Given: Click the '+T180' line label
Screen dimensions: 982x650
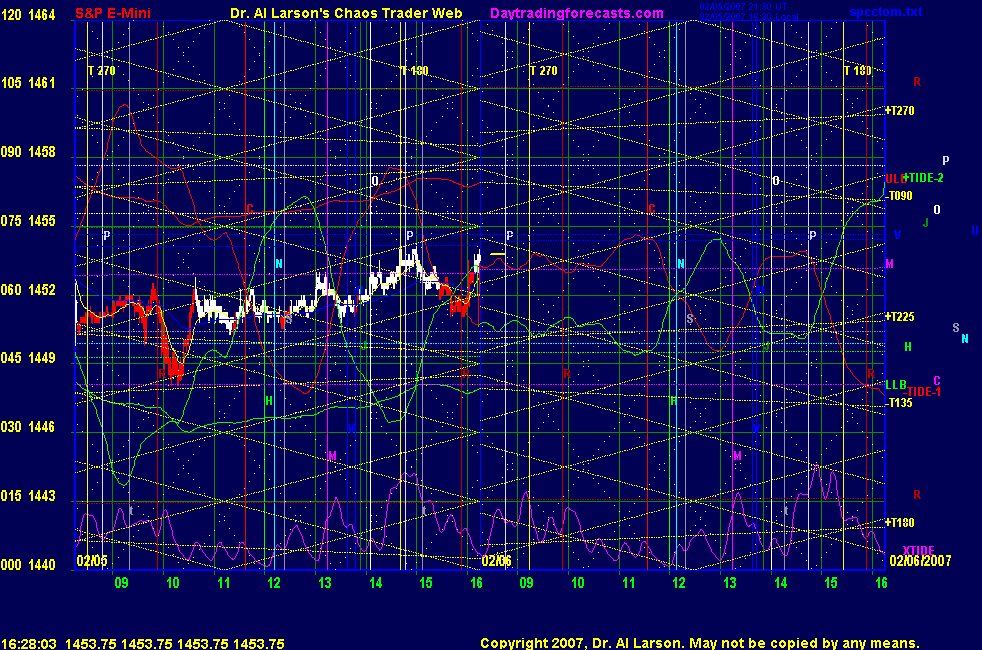Looking at the screenshot, I should pos(900,522).
